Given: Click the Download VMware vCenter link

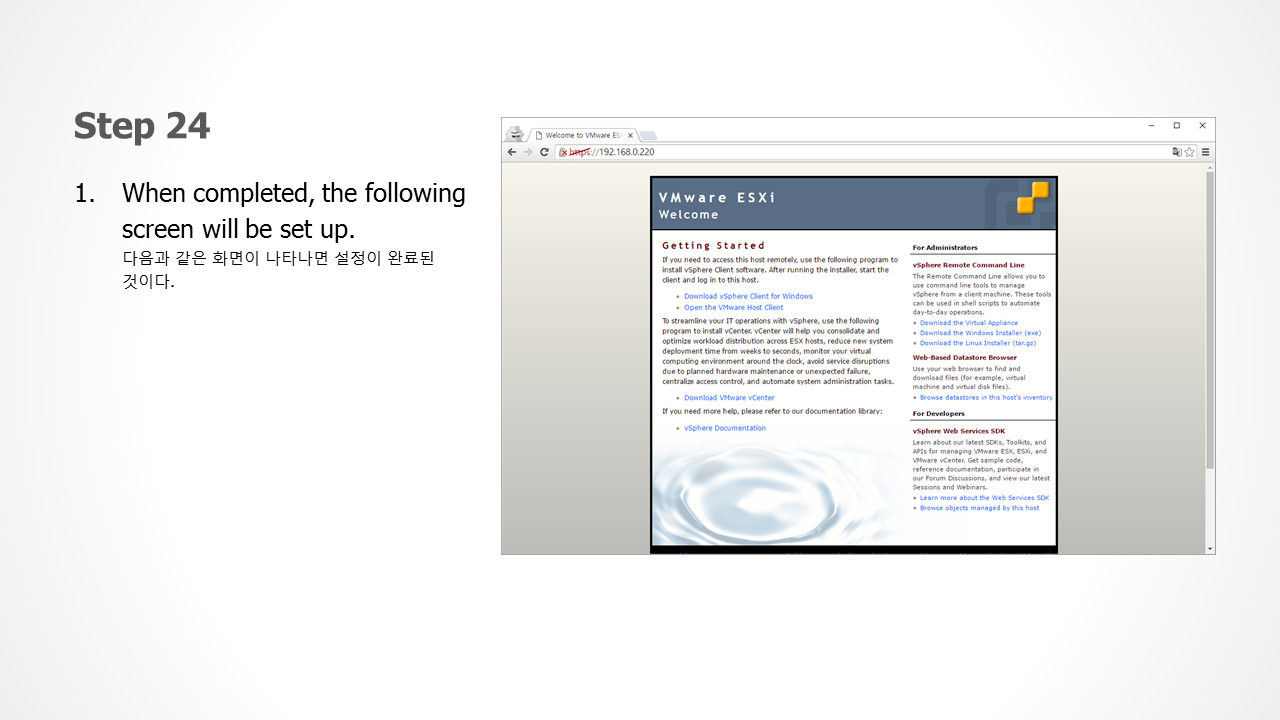Looking at the screenshot, I should tap(729, 397).
